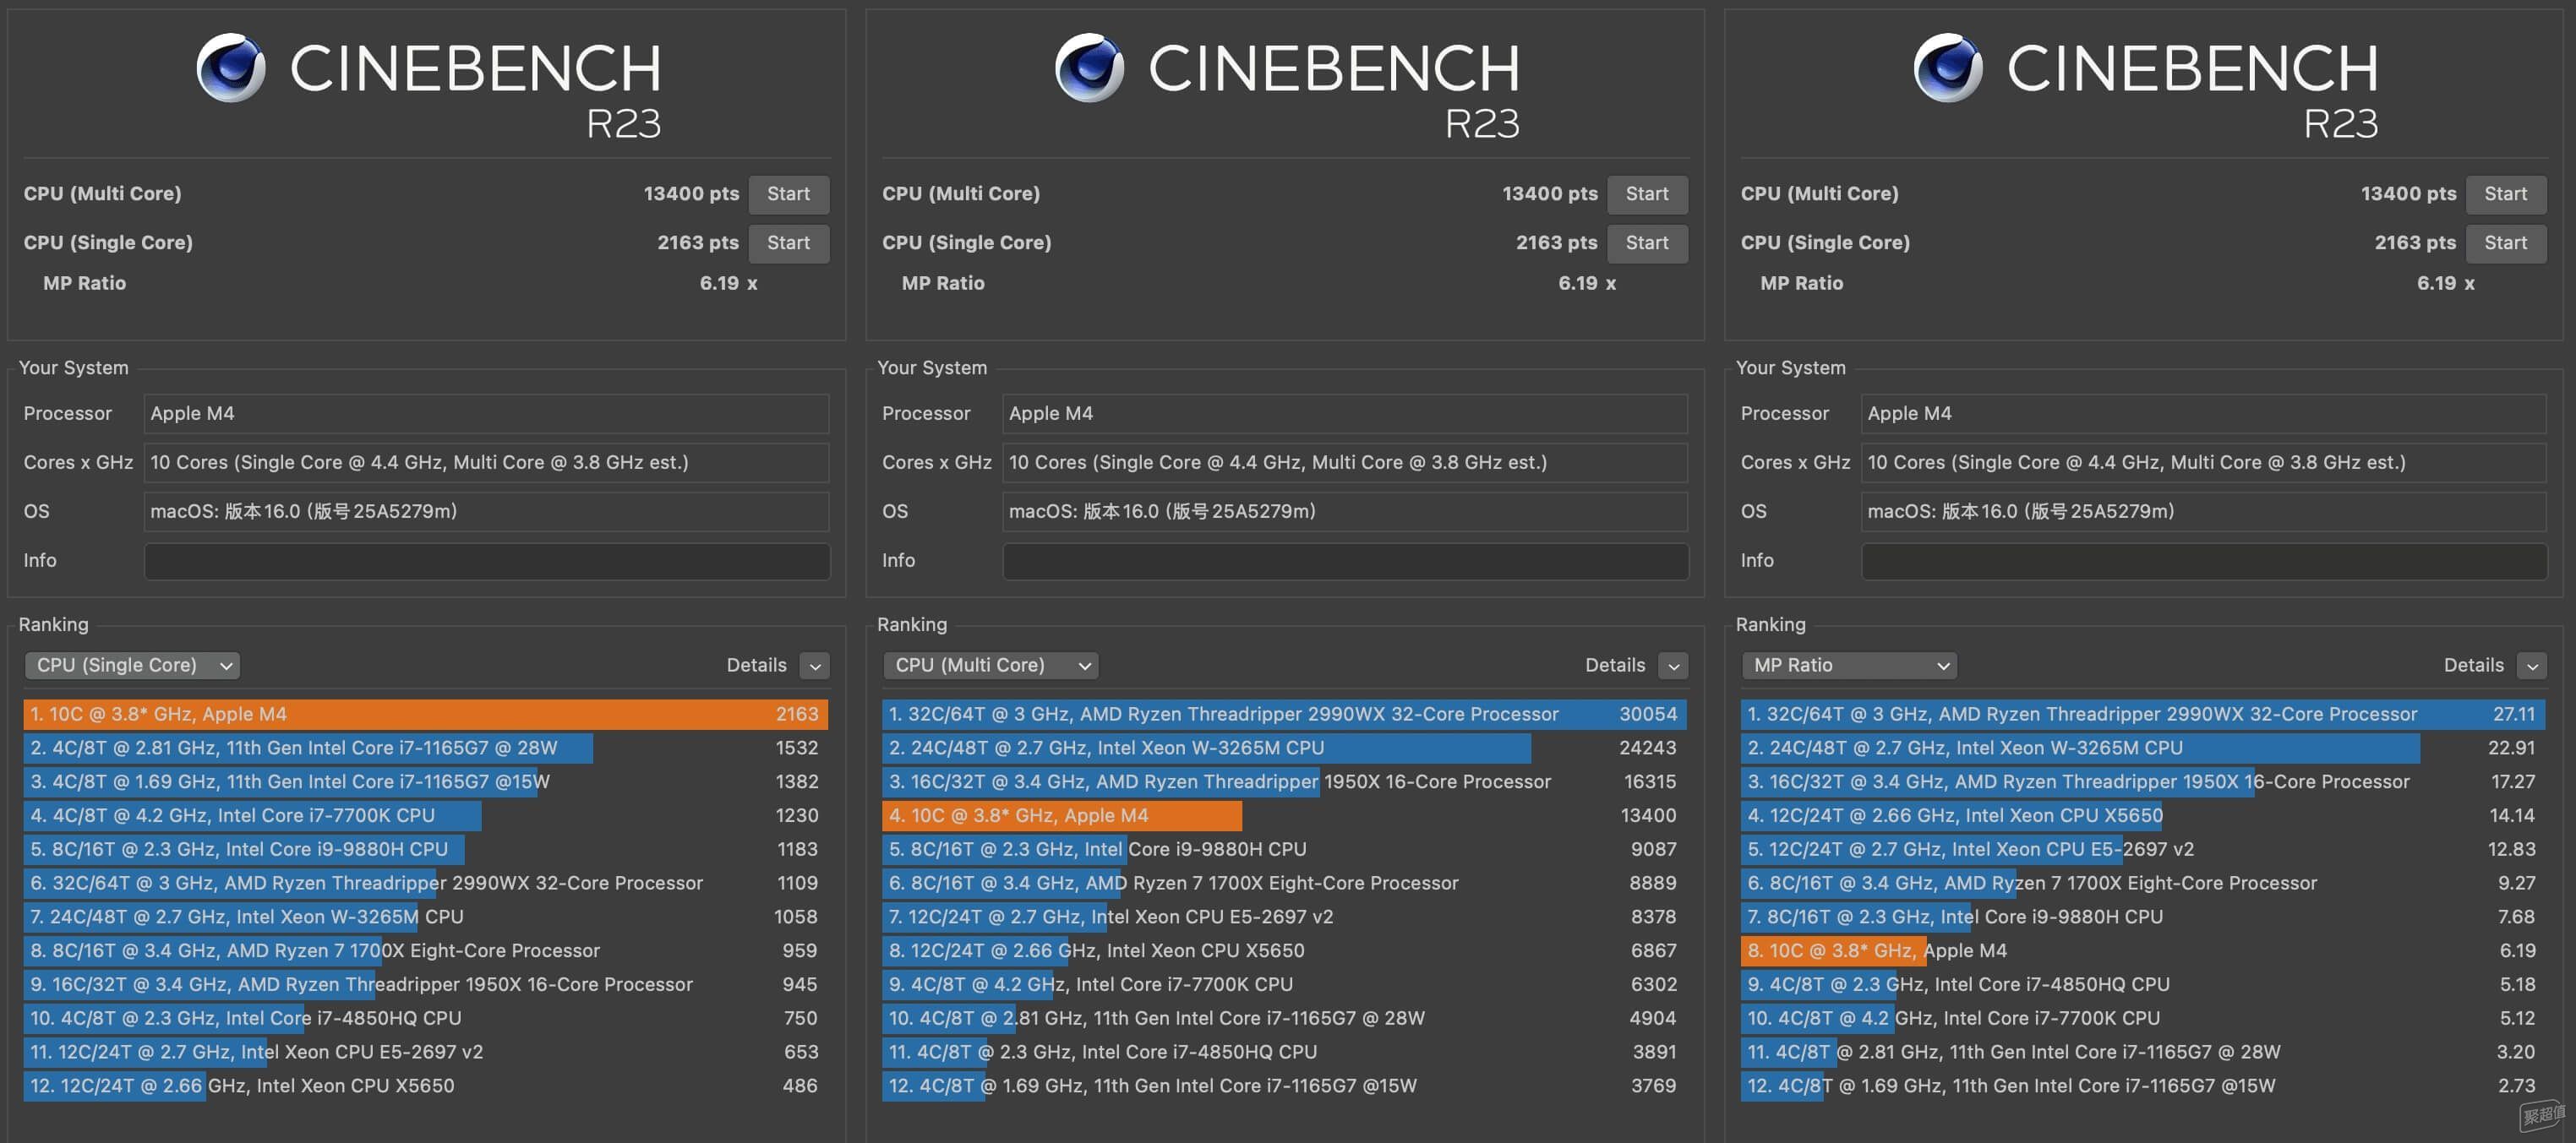Click the Info input field in middle window

1345,561
